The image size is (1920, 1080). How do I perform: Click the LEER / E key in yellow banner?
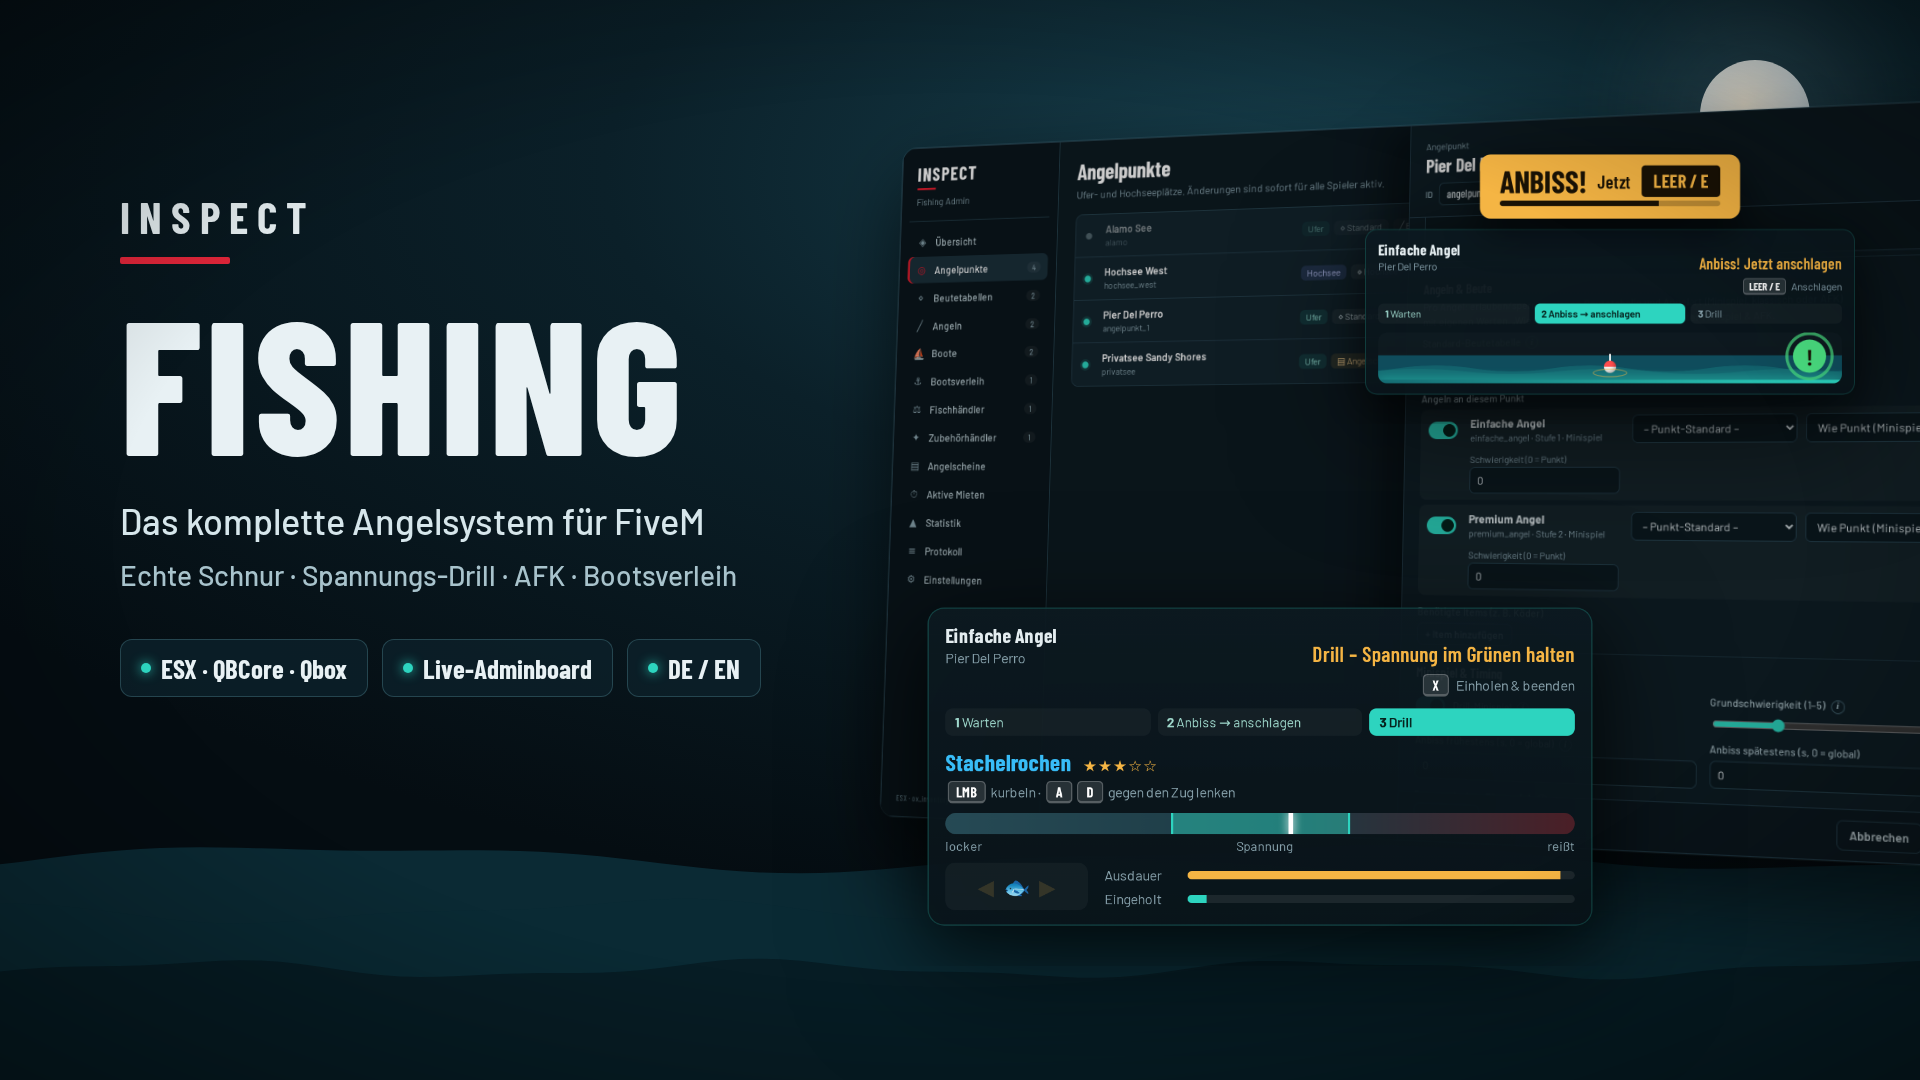click(x=1680, y=181)
